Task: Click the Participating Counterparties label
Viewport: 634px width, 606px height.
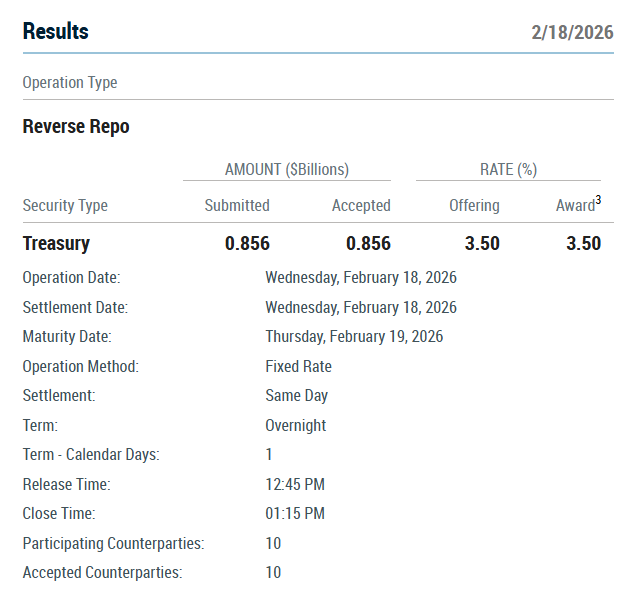Action: (x=114, y=543)
